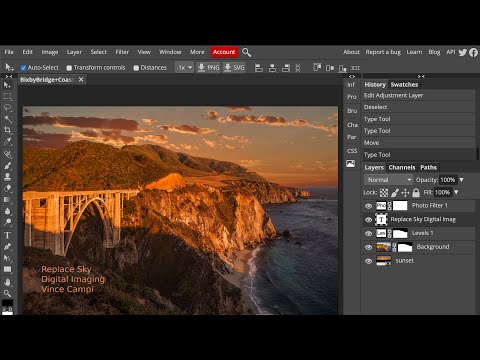Select the Brush tool
Image resolution: width=480 pixels, height=360 pixels.
(7, 165)
